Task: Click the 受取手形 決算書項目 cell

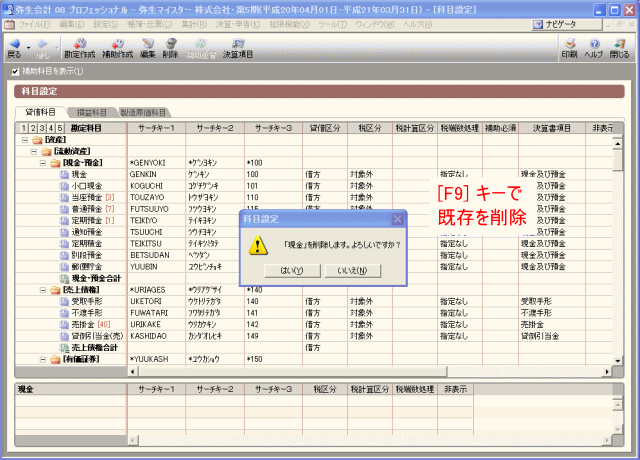Action: [x=552, y=302]
